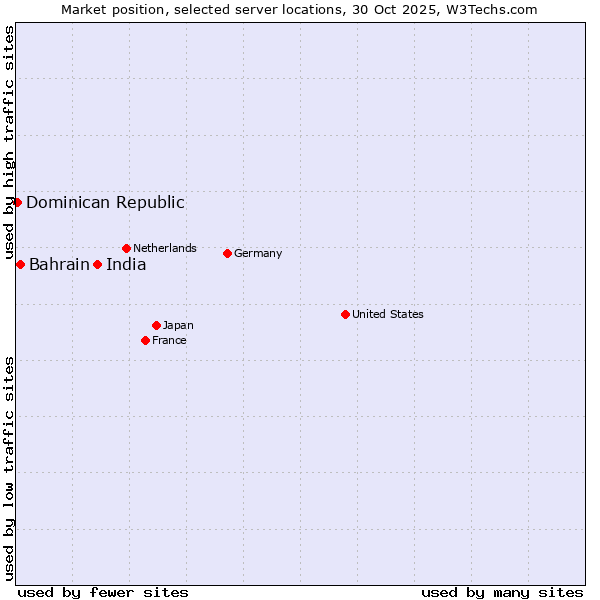
Task: Click the India label text
Action: click(x=126, y=265)
